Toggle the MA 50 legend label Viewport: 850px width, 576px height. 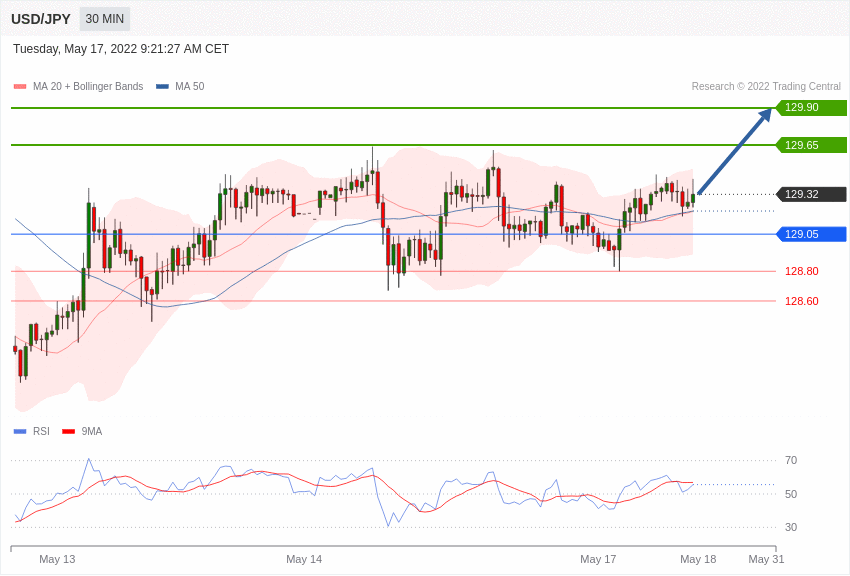(190, 87)
